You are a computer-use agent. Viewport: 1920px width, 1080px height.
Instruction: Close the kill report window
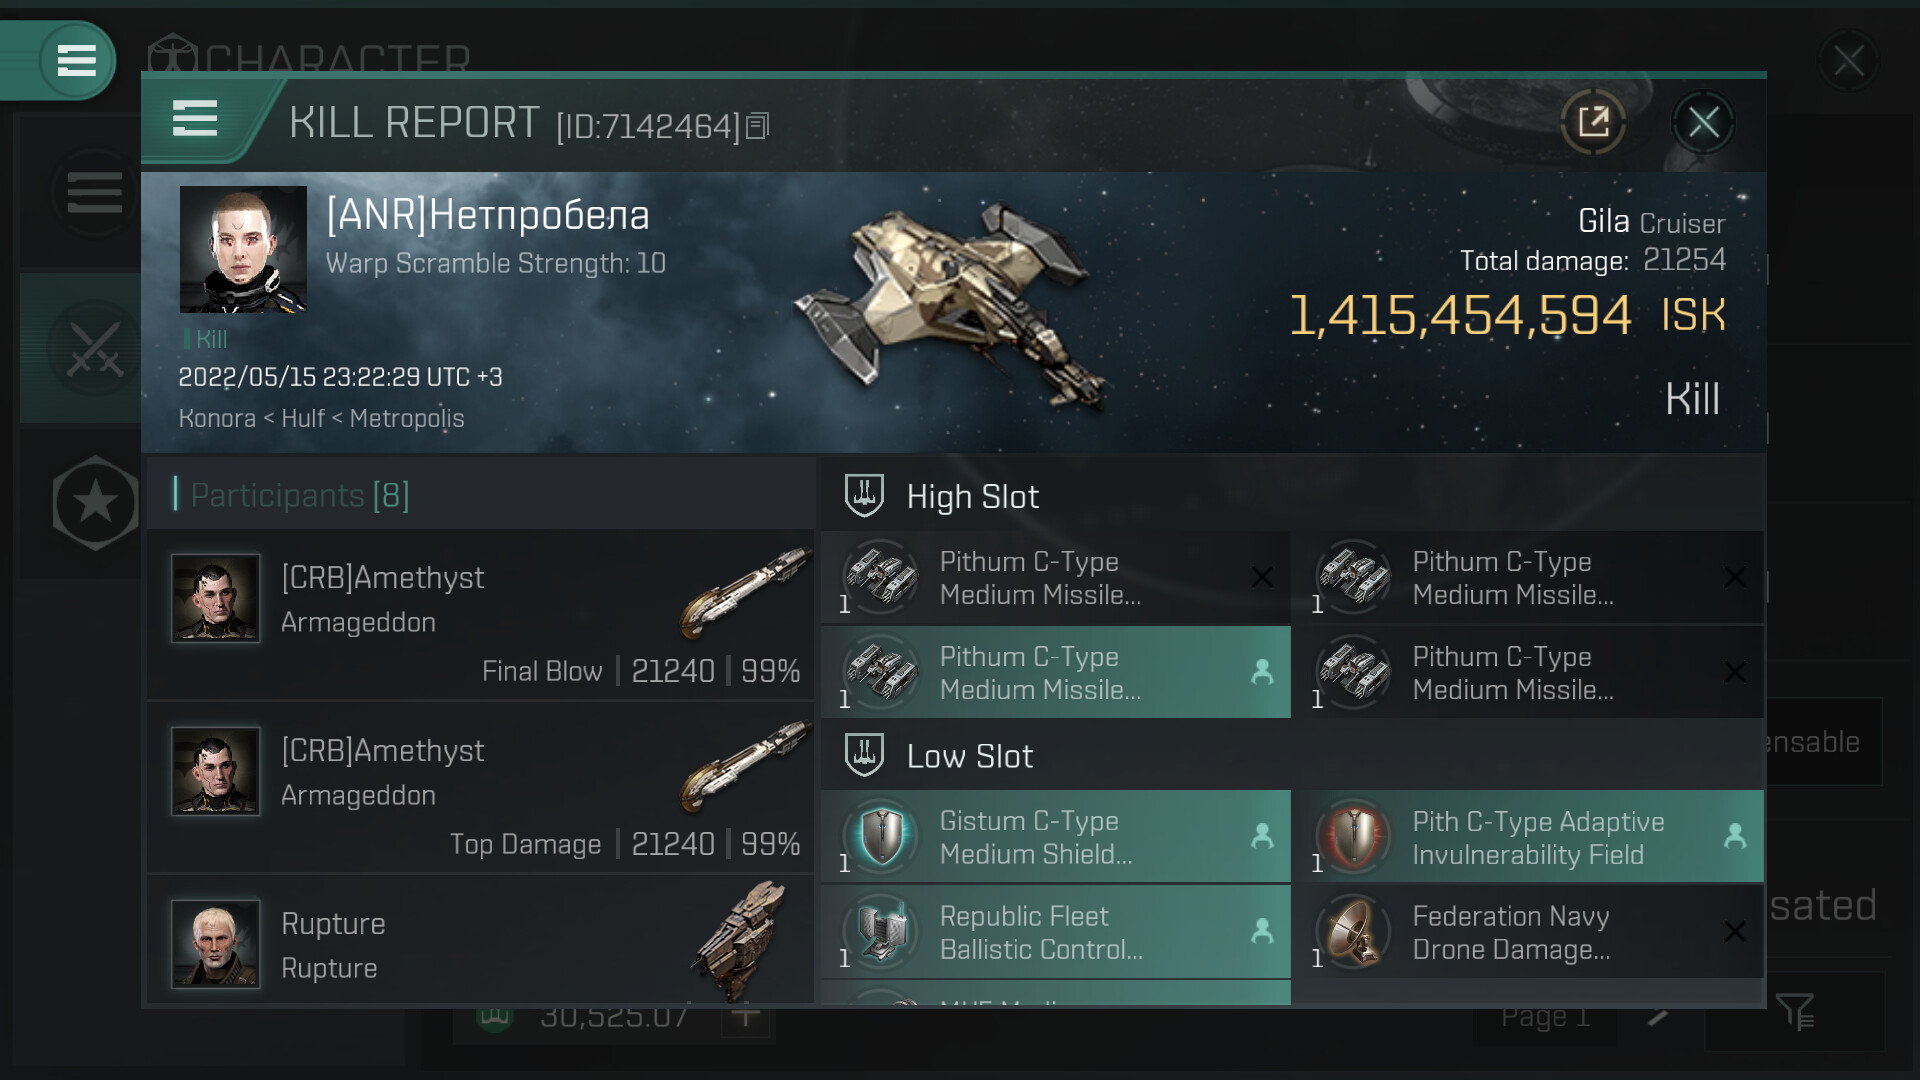coord(1703,123)
